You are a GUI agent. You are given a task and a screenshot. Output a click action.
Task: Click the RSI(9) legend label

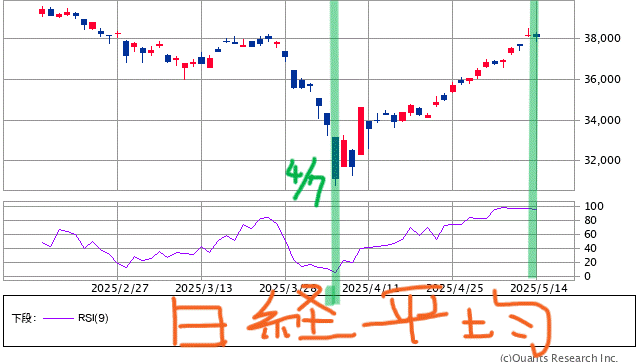pyautogui.click(x=93, y=318)
